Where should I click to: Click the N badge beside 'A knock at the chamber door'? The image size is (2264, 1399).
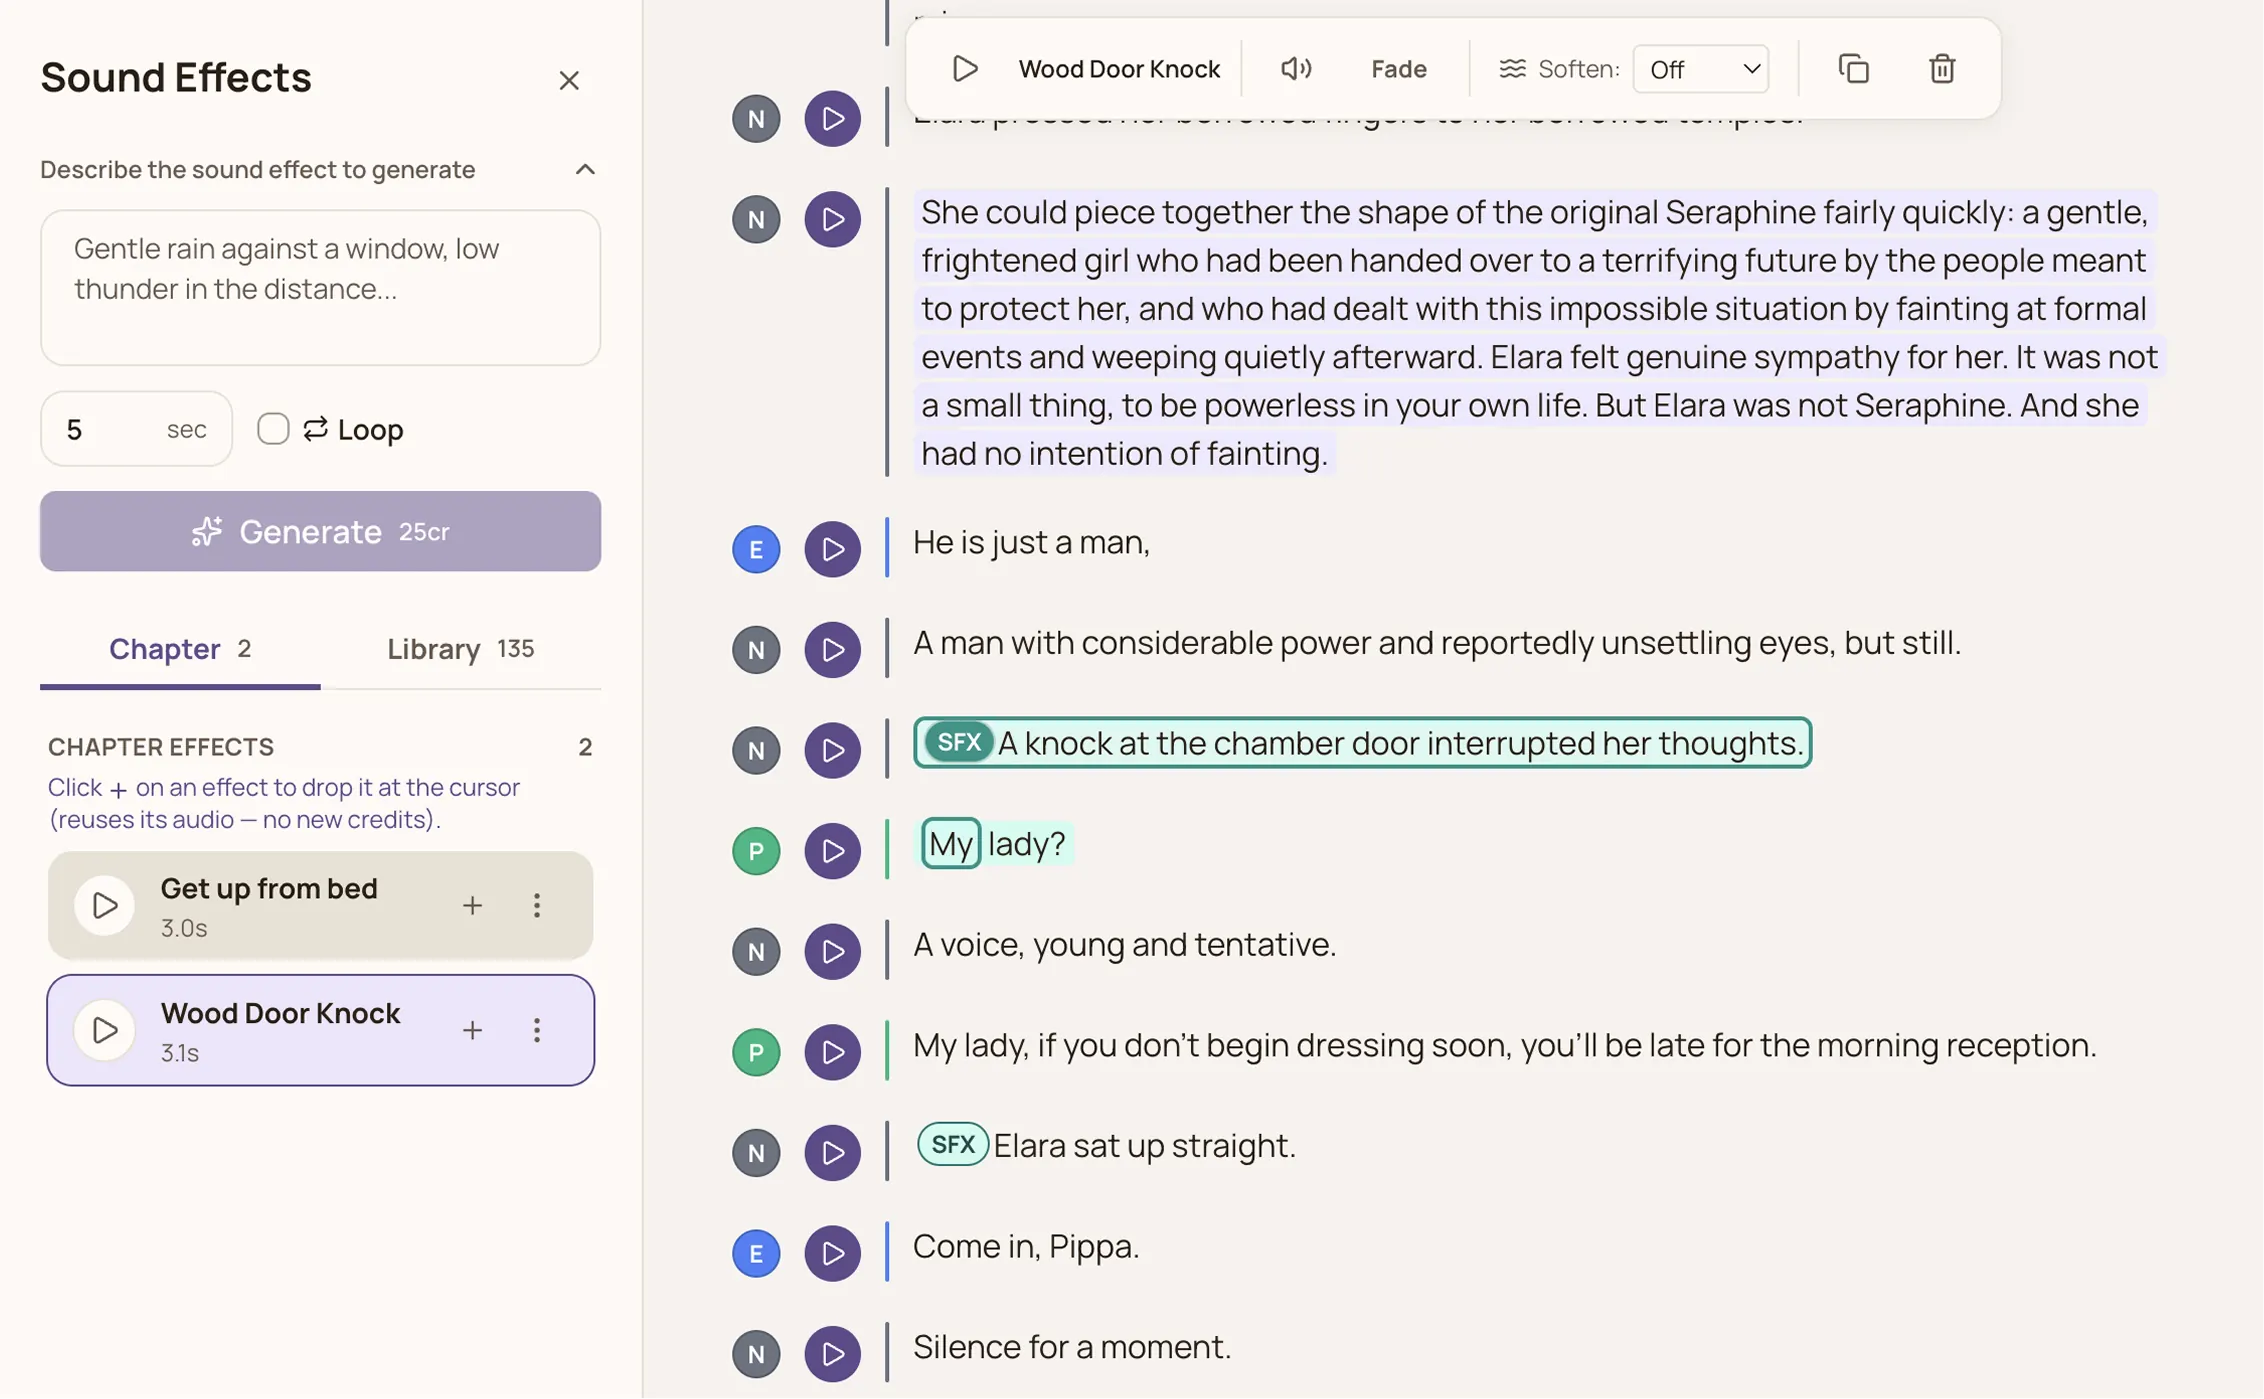click(756, 750)
